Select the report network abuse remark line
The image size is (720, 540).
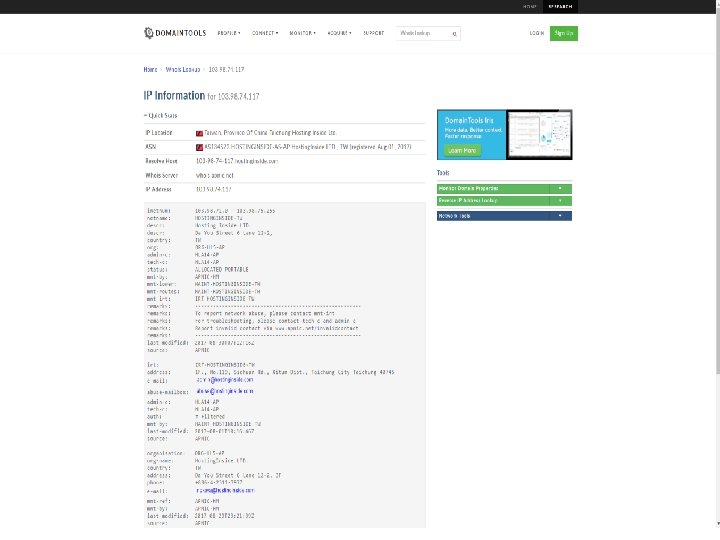point(265,314)
